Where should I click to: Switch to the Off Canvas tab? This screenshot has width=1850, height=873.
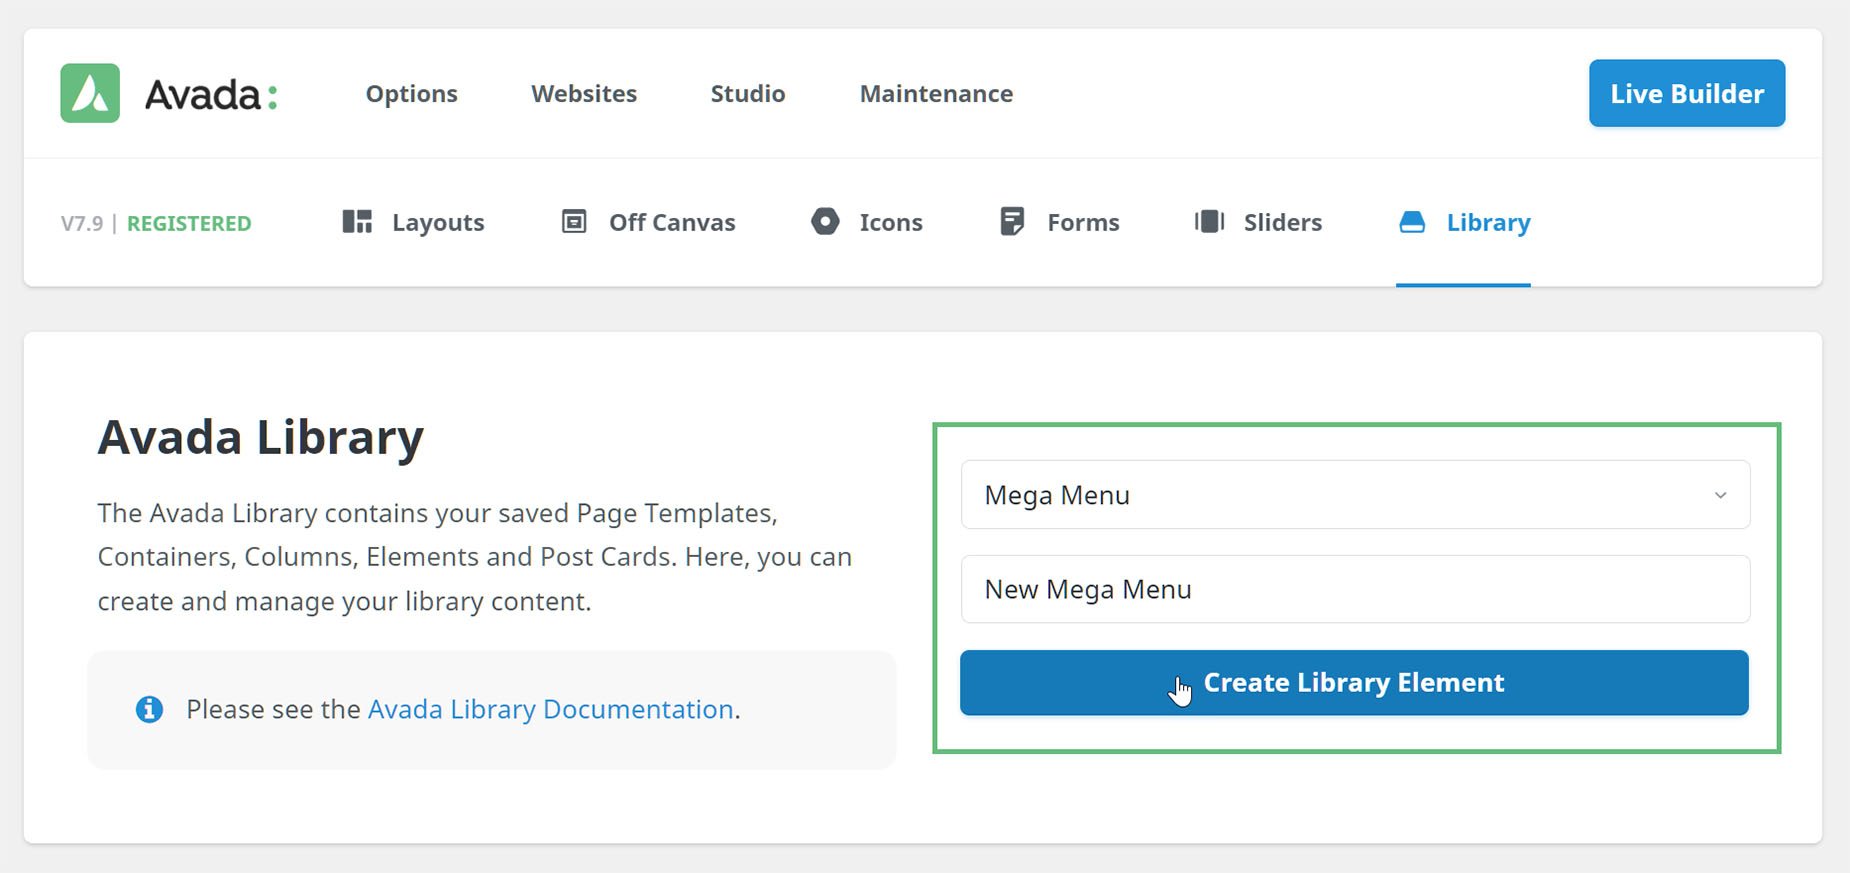[x=648, y=222]
